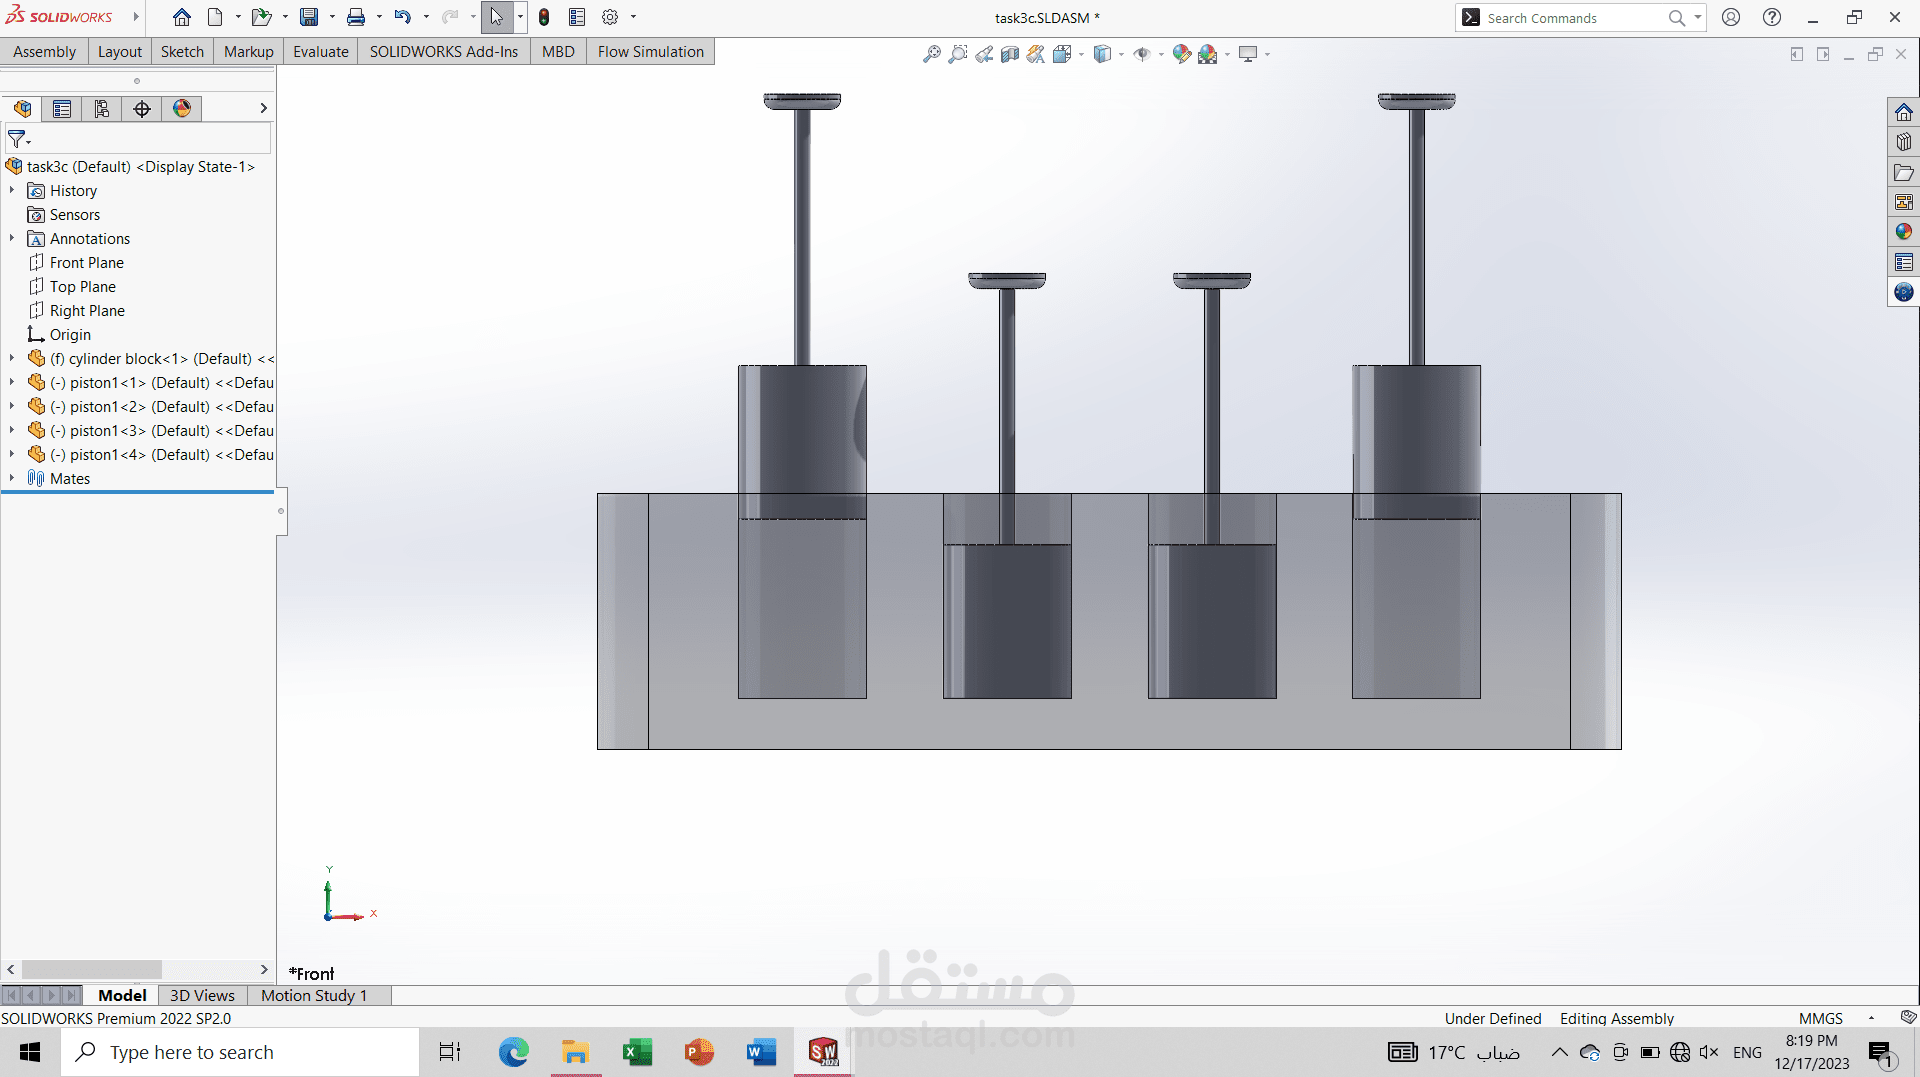This screenshot has height=1077, width=1920.
Task: Expand the Mates folder
Action: 12,478
